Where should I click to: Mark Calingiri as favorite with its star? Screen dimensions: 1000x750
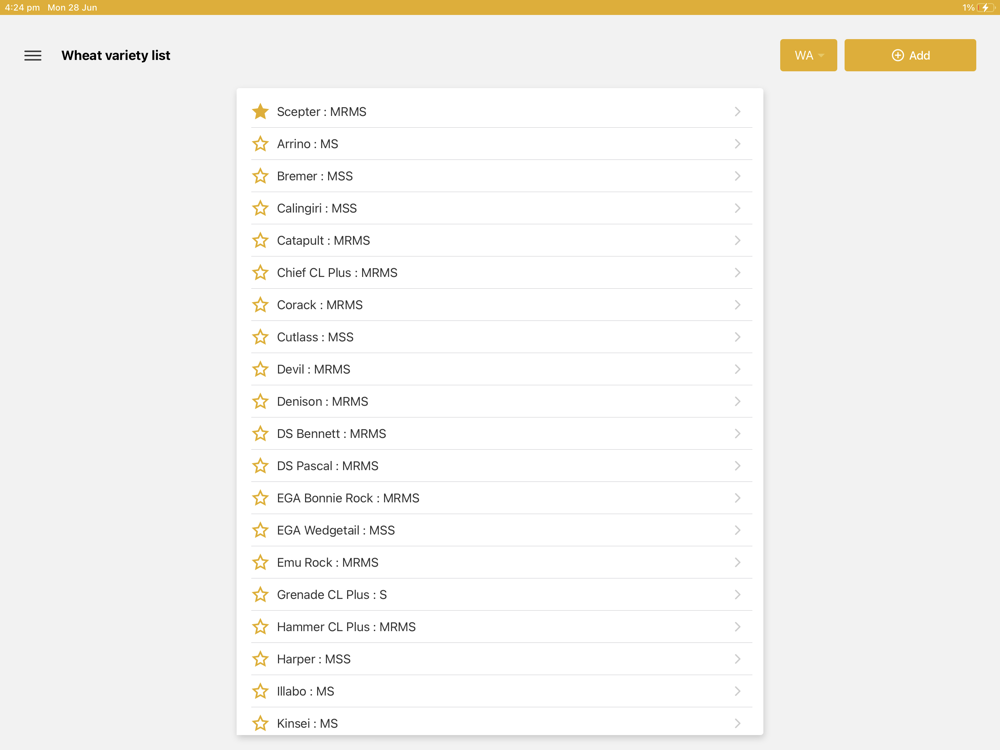click(260, 208)
